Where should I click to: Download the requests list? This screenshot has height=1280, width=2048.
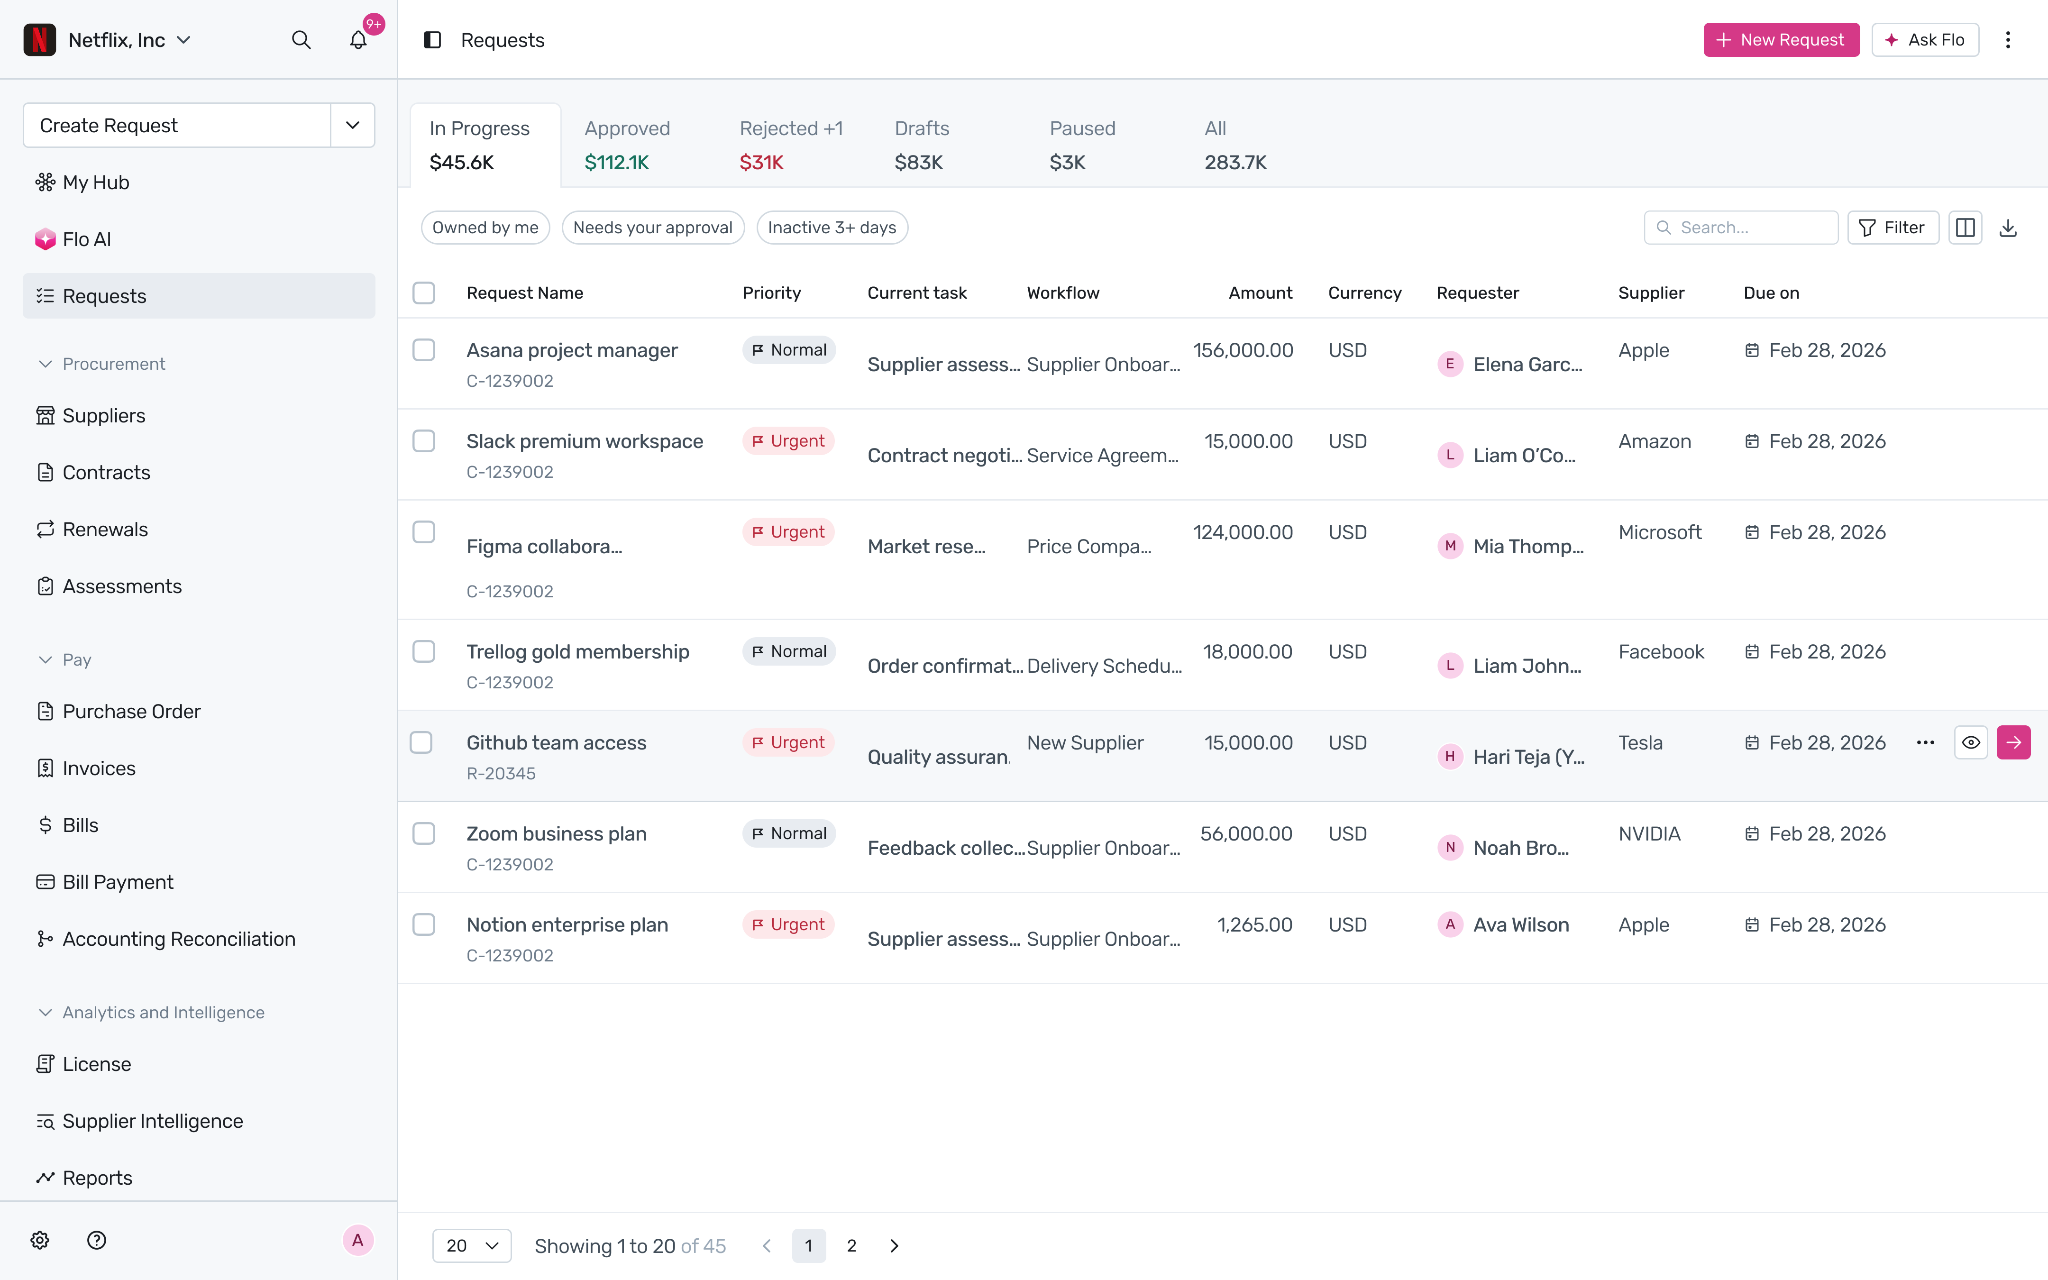2008,228
